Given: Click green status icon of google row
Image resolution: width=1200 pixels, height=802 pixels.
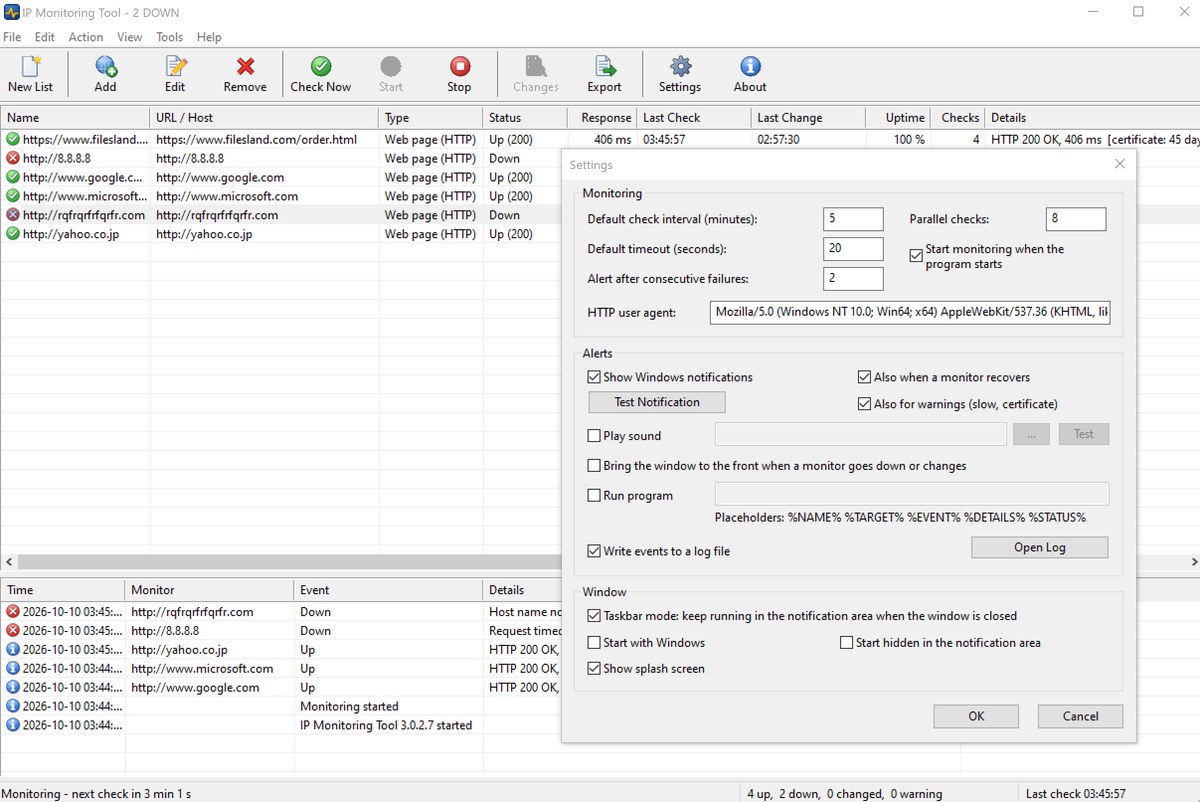Looking at the screenshot, I should tap(13, 177).
